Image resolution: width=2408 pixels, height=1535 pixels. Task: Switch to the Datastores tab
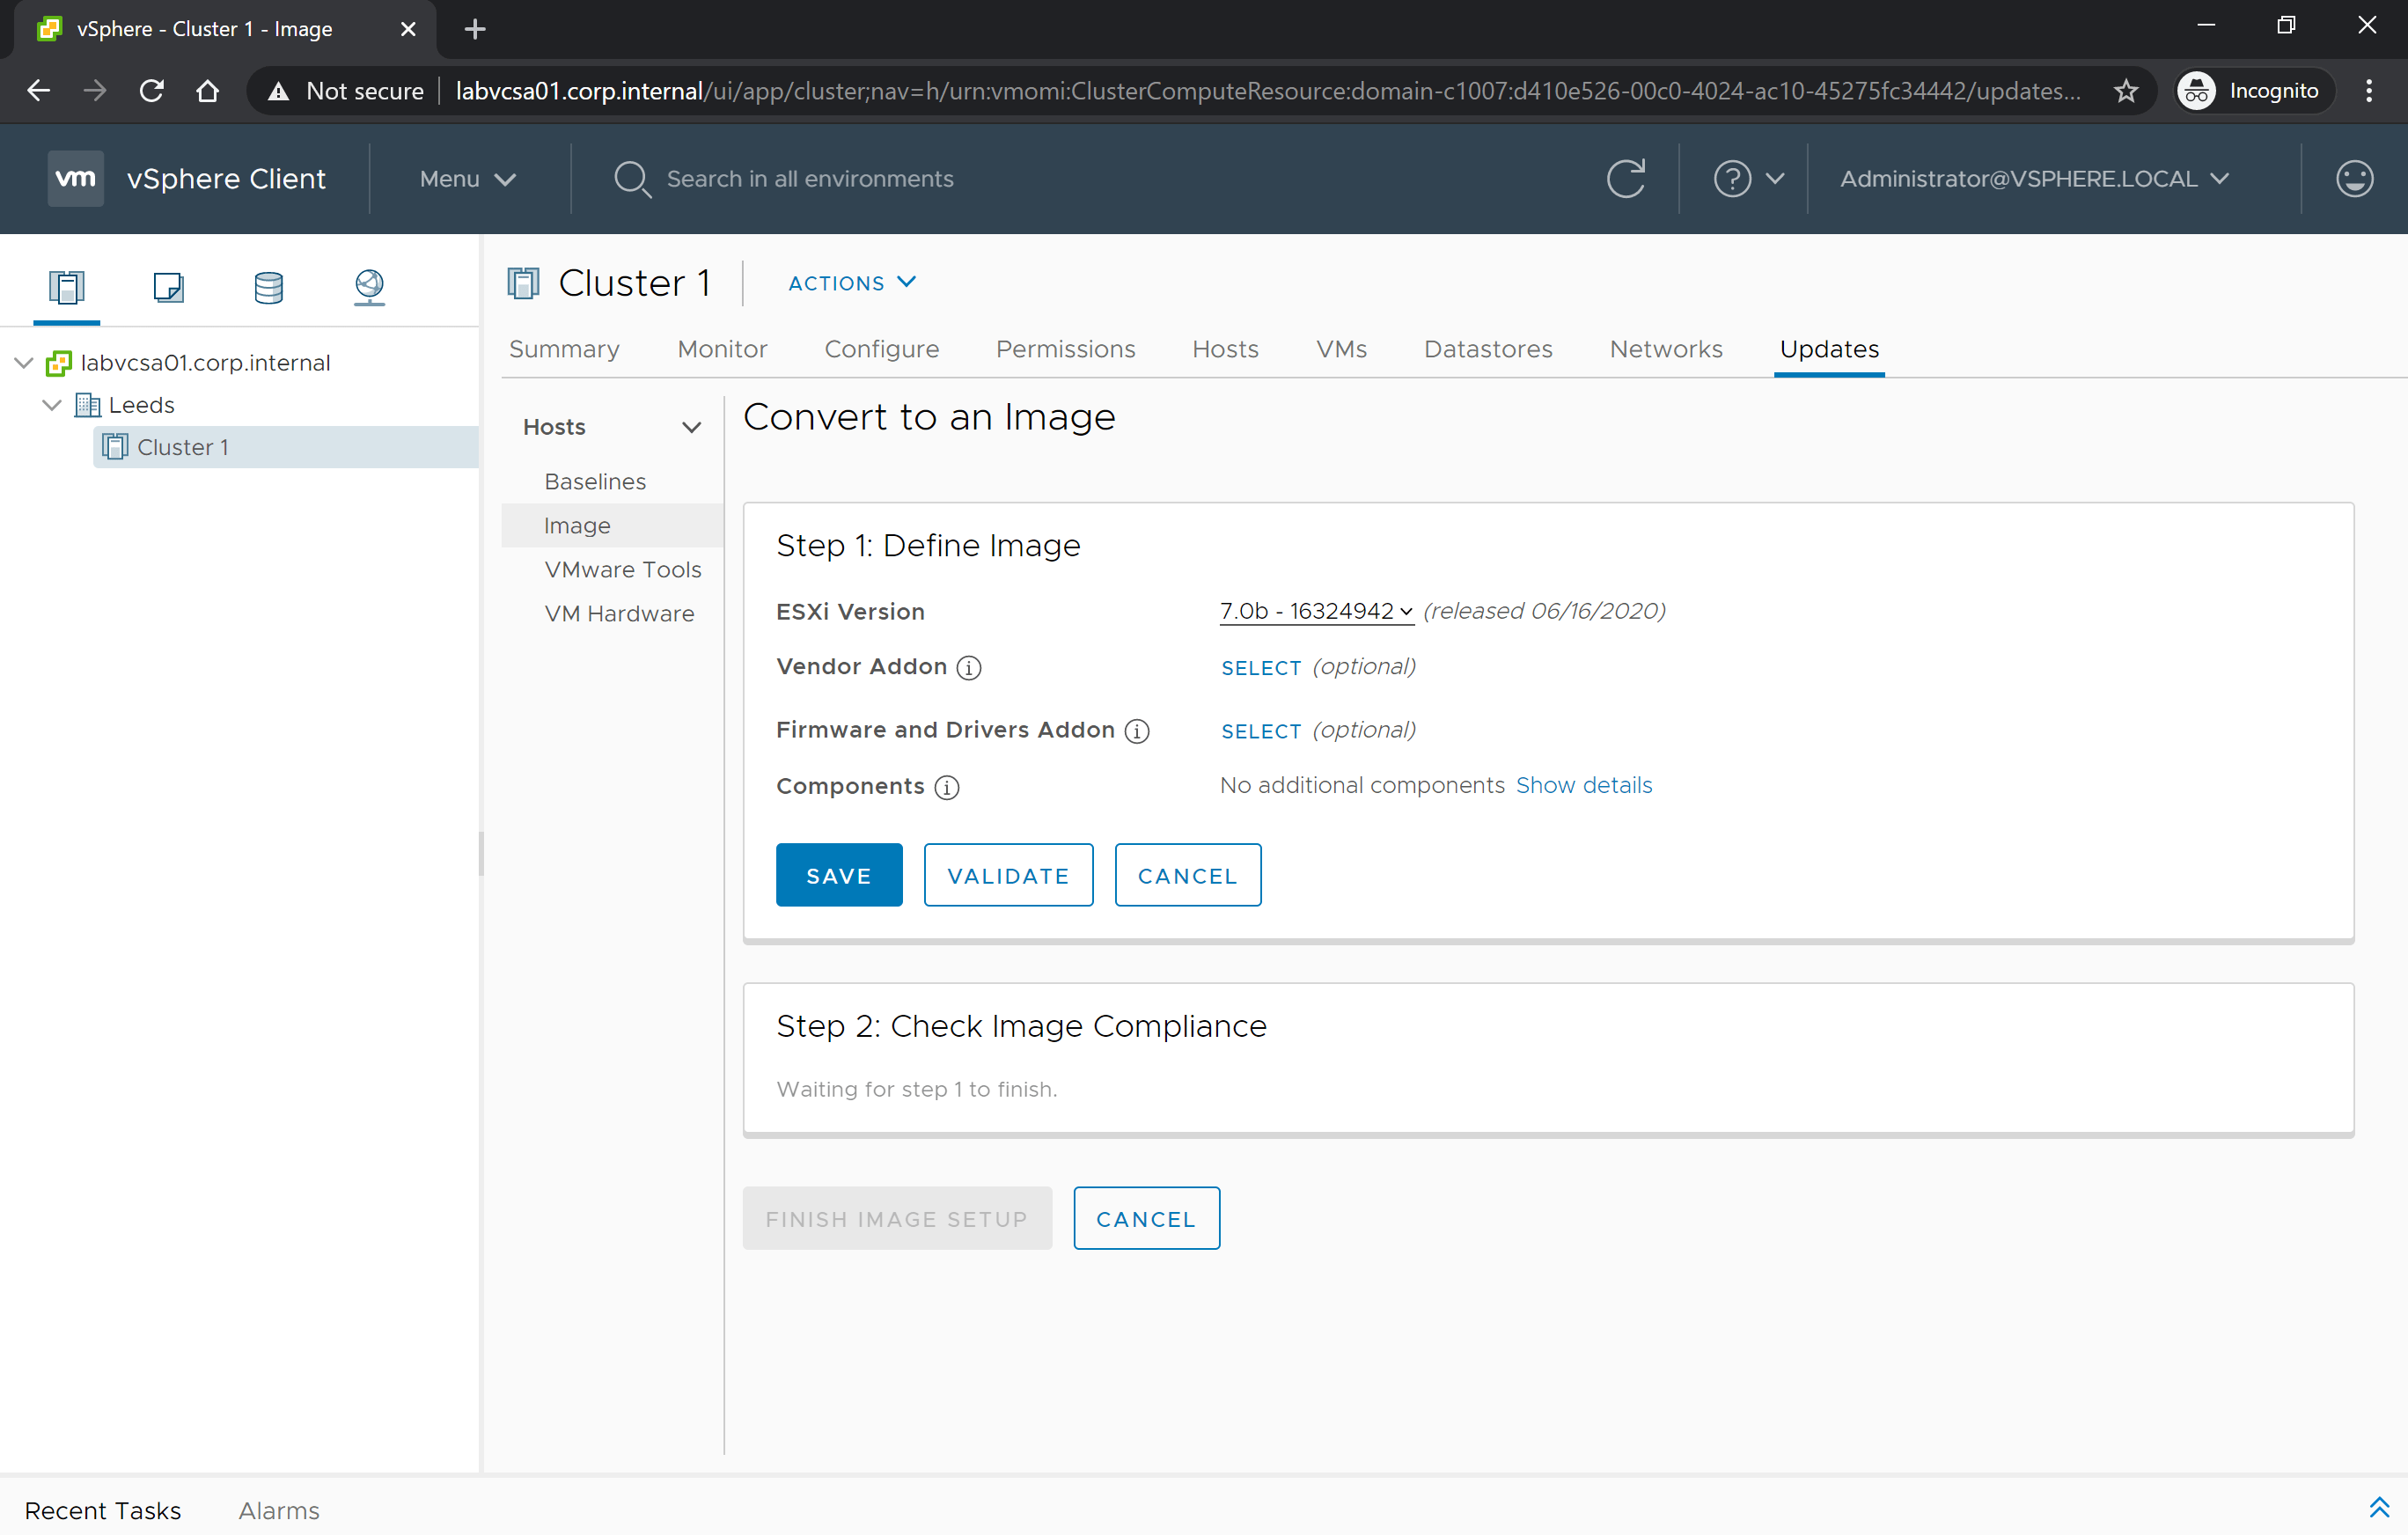pos(1488,349)
